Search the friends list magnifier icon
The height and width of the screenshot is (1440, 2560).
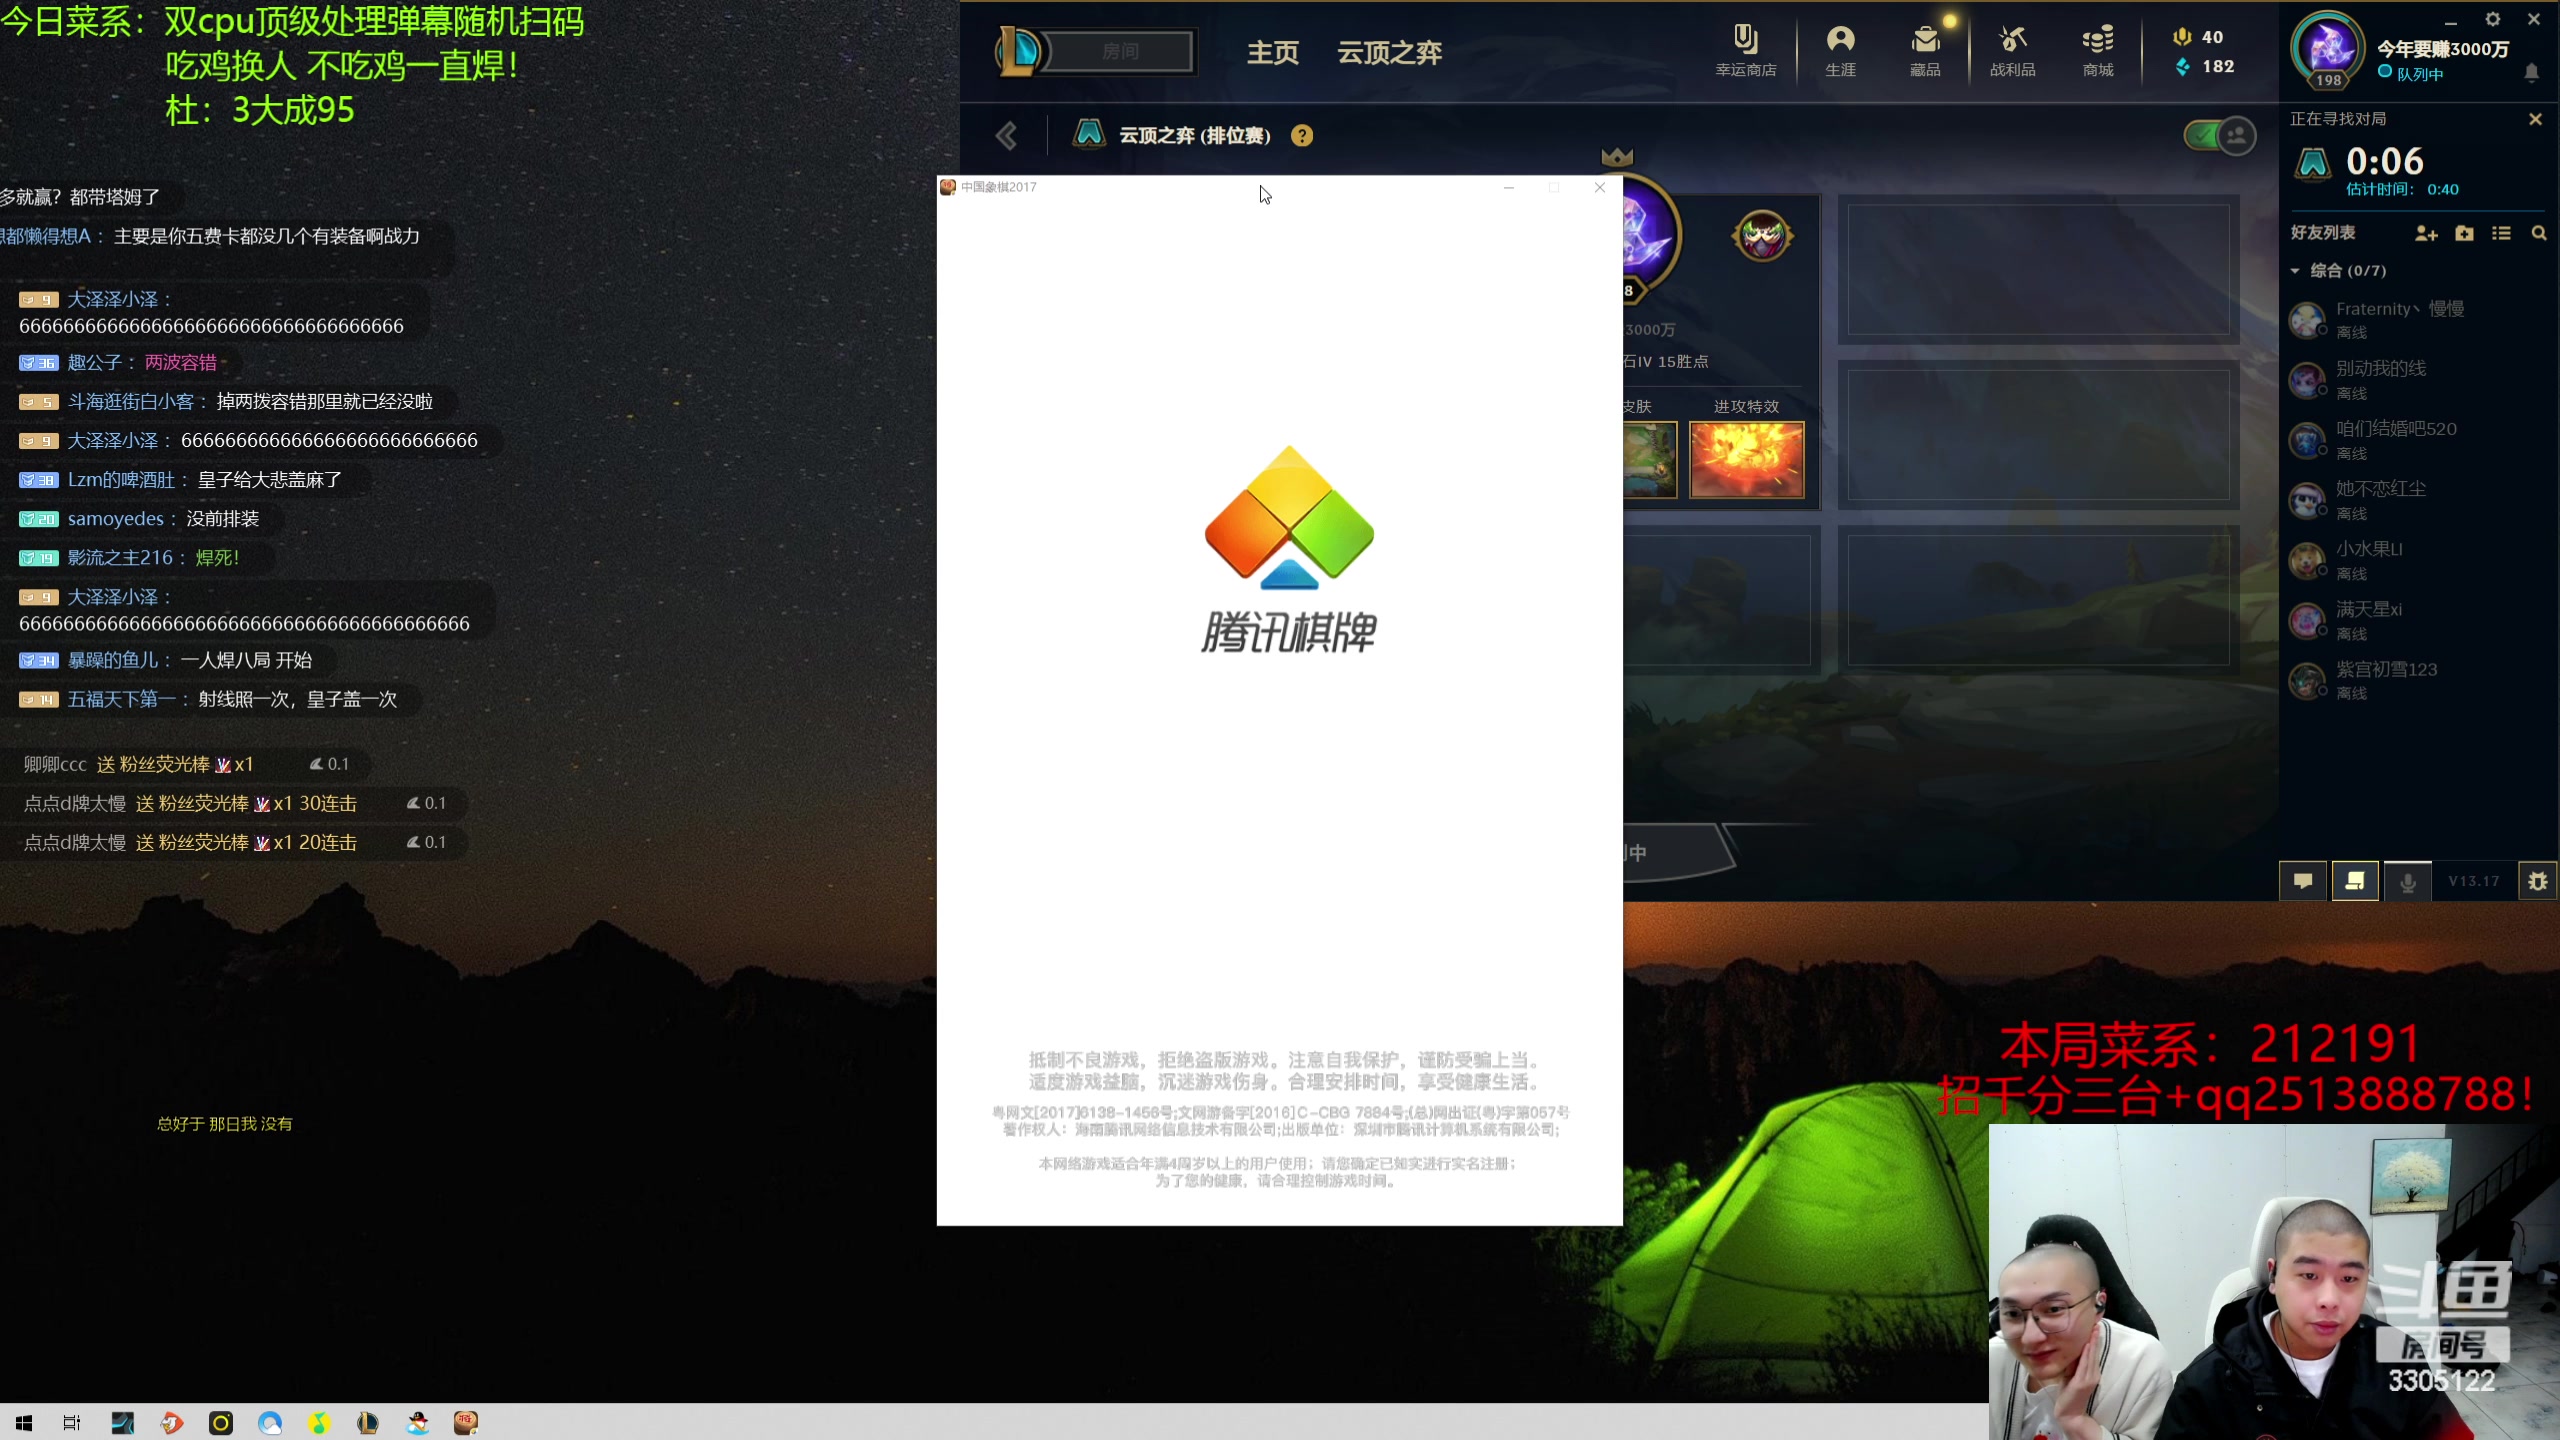2539,233
